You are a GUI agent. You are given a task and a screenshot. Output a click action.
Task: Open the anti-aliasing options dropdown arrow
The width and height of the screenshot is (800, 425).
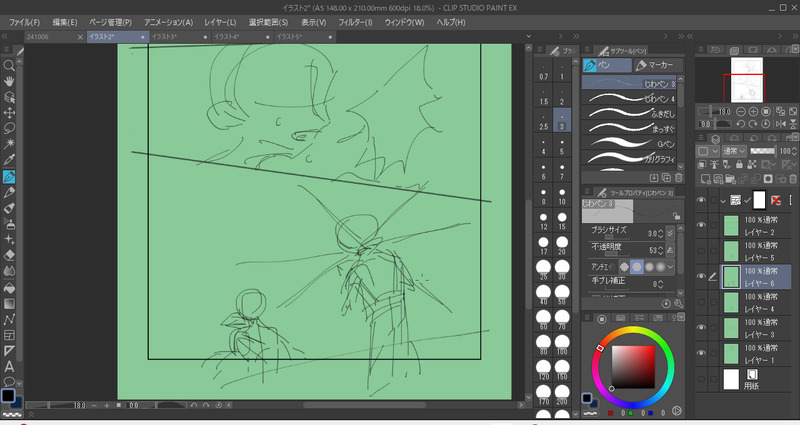(670, 266)
